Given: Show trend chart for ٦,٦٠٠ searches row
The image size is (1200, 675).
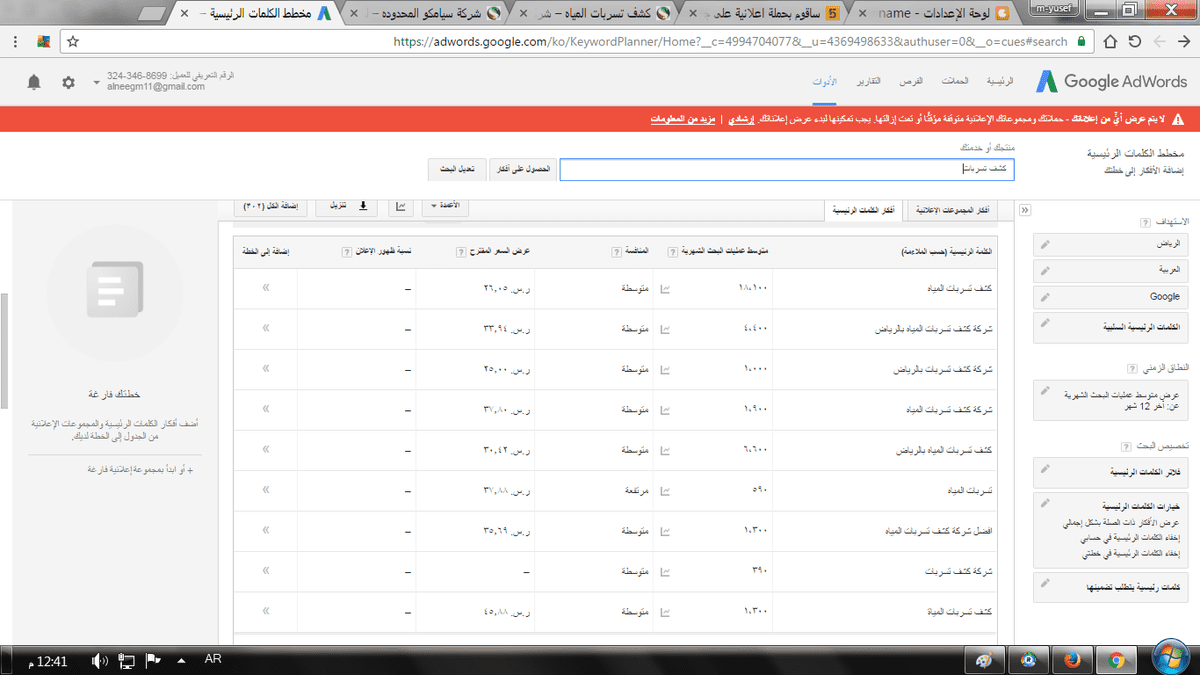Looking at the screenshot, I should tap(666, 451).
